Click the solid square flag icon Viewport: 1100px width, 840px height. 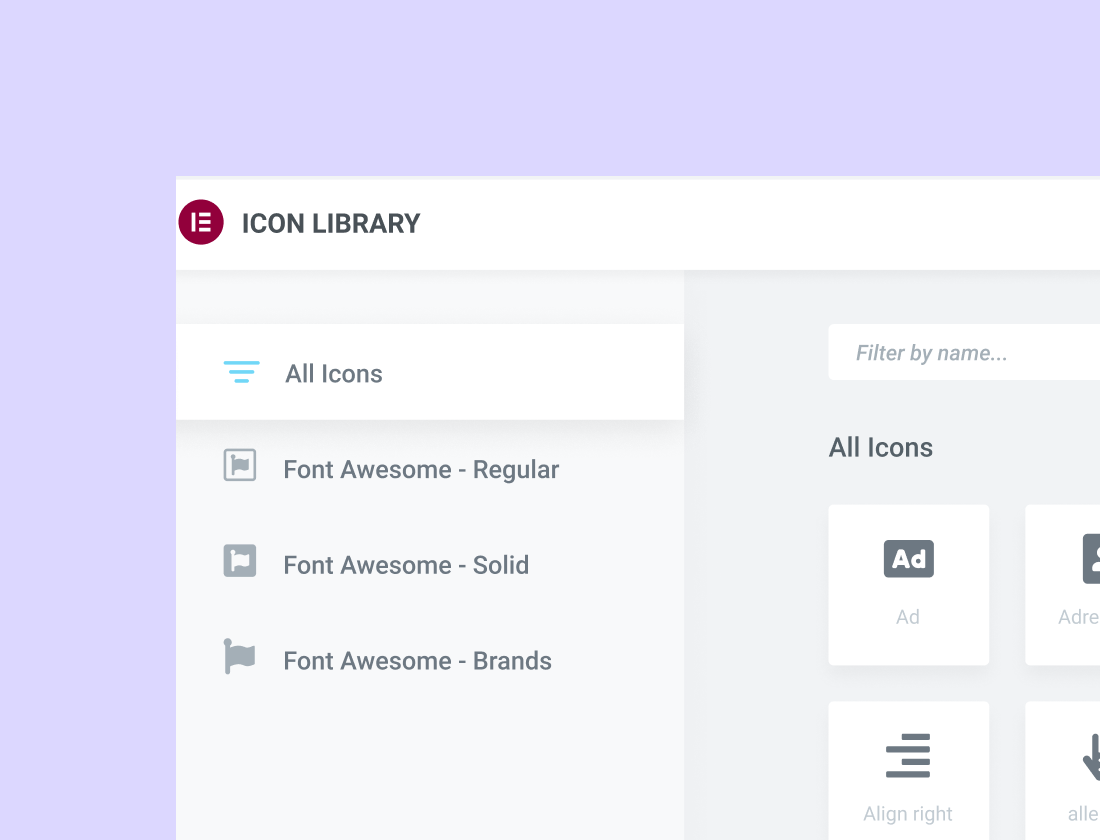click(240, 561)
